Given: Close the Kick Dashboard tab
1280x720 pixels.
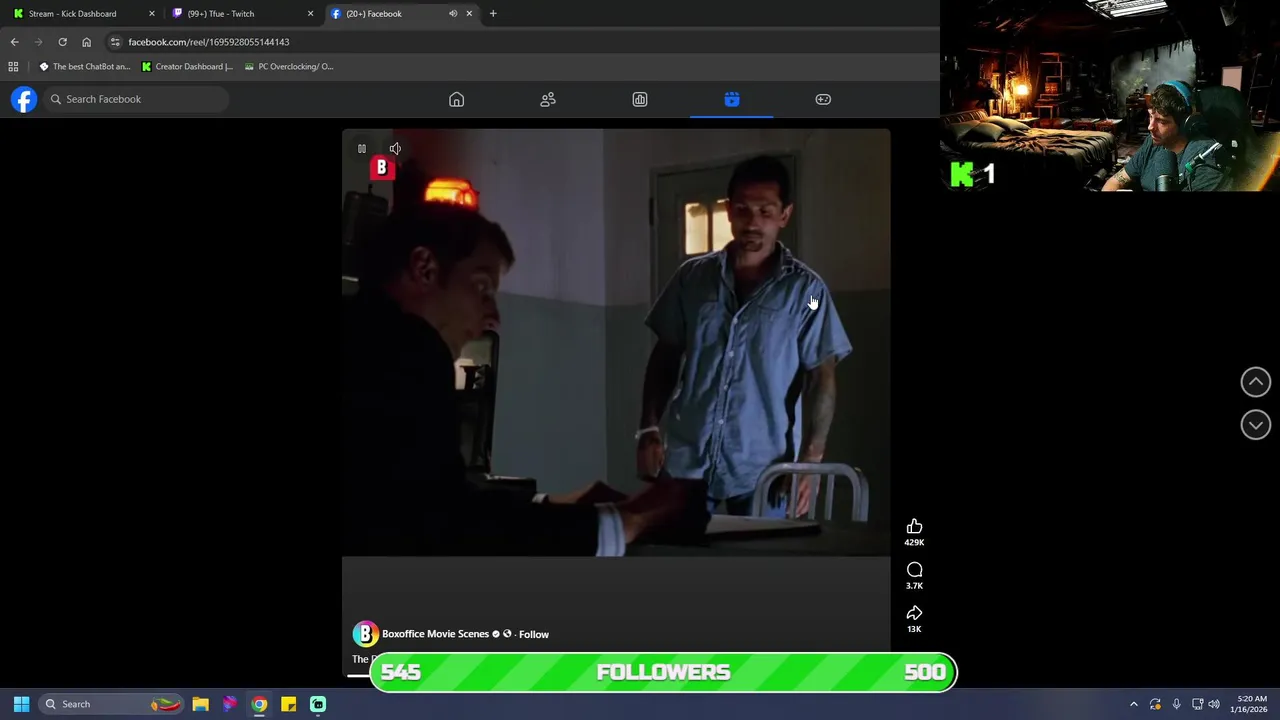Looking at the screenshot, I should (152, 14).
